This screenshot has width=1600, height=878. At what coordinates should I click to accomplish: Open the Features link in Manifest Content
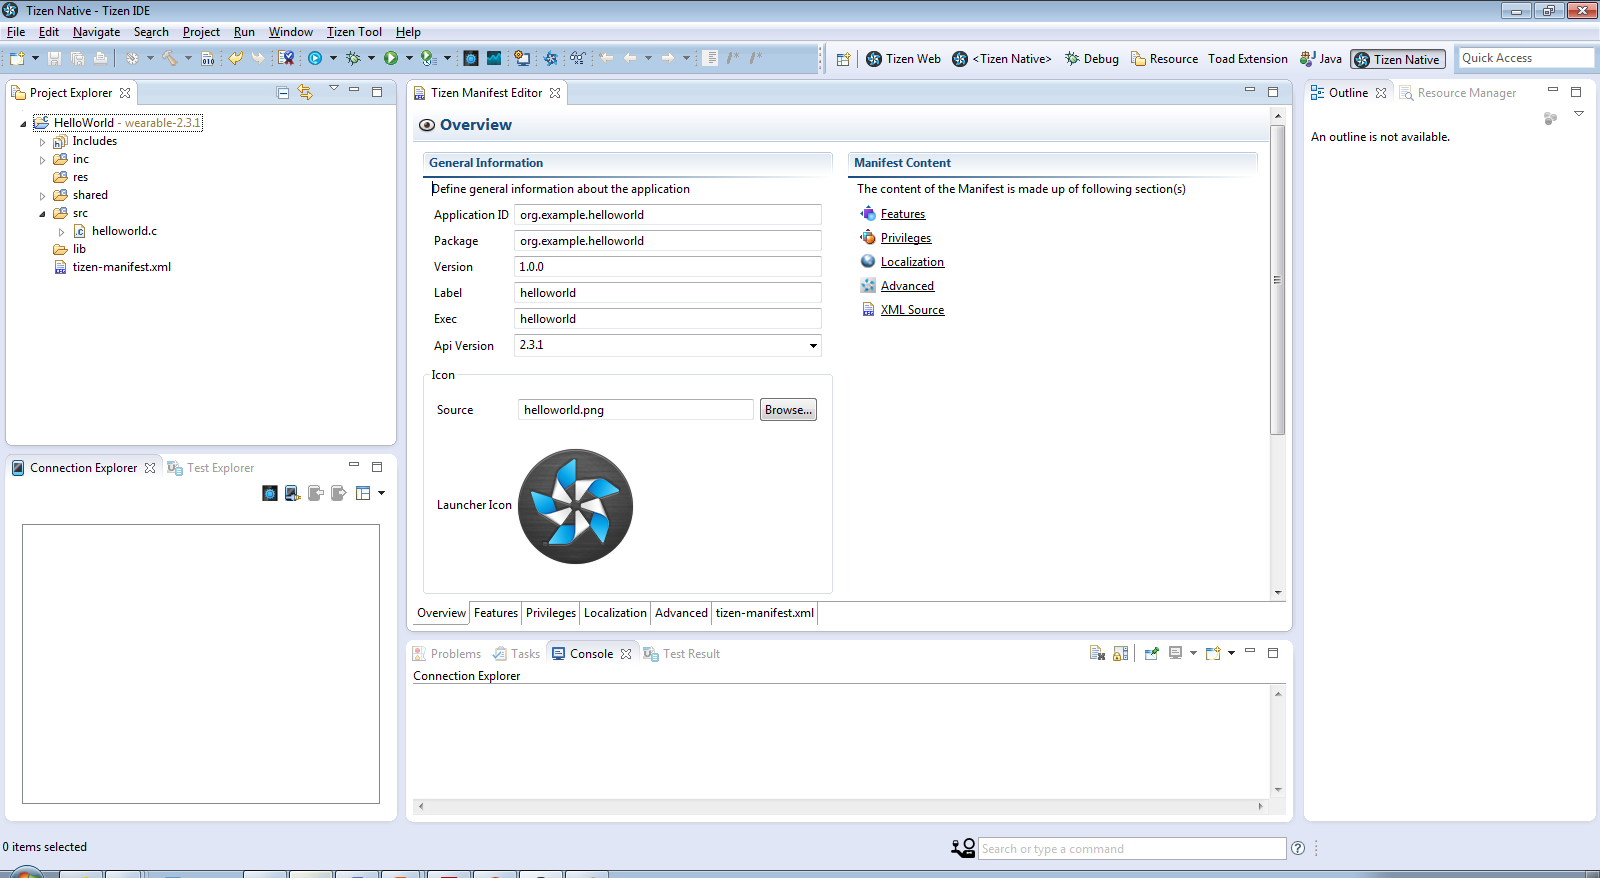[903, 214]
